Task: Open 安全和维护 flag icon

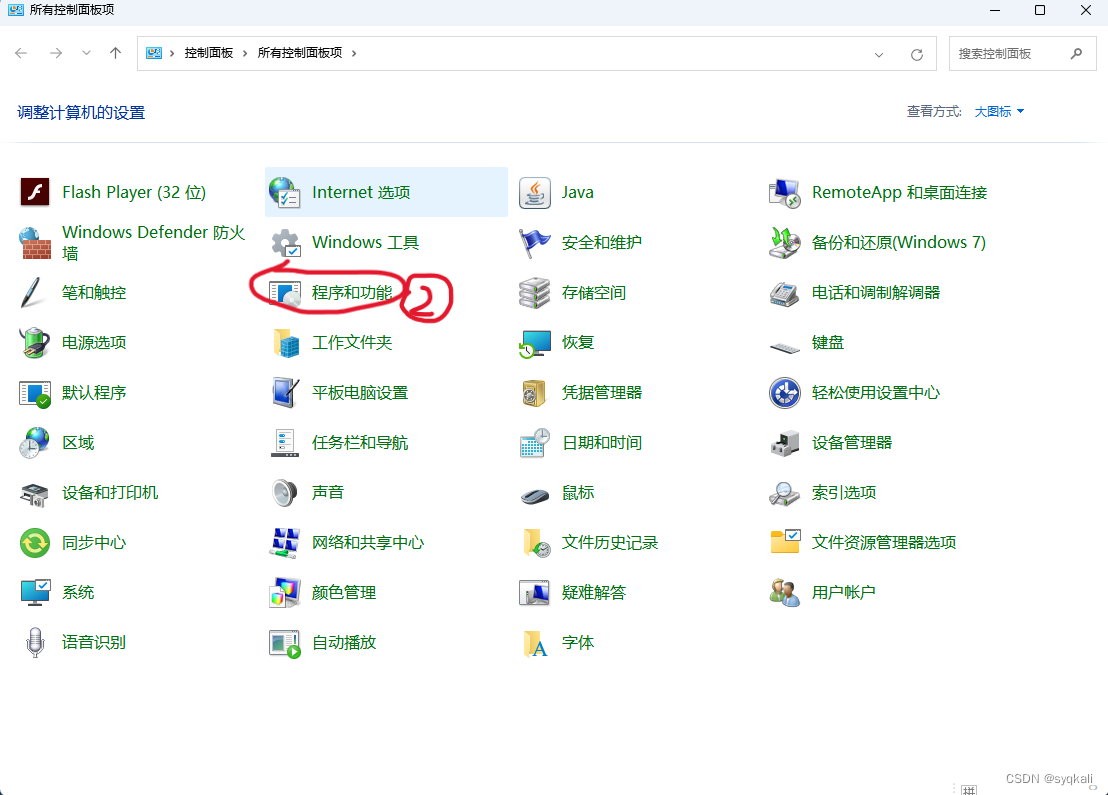Action: [x=535, y=242]
